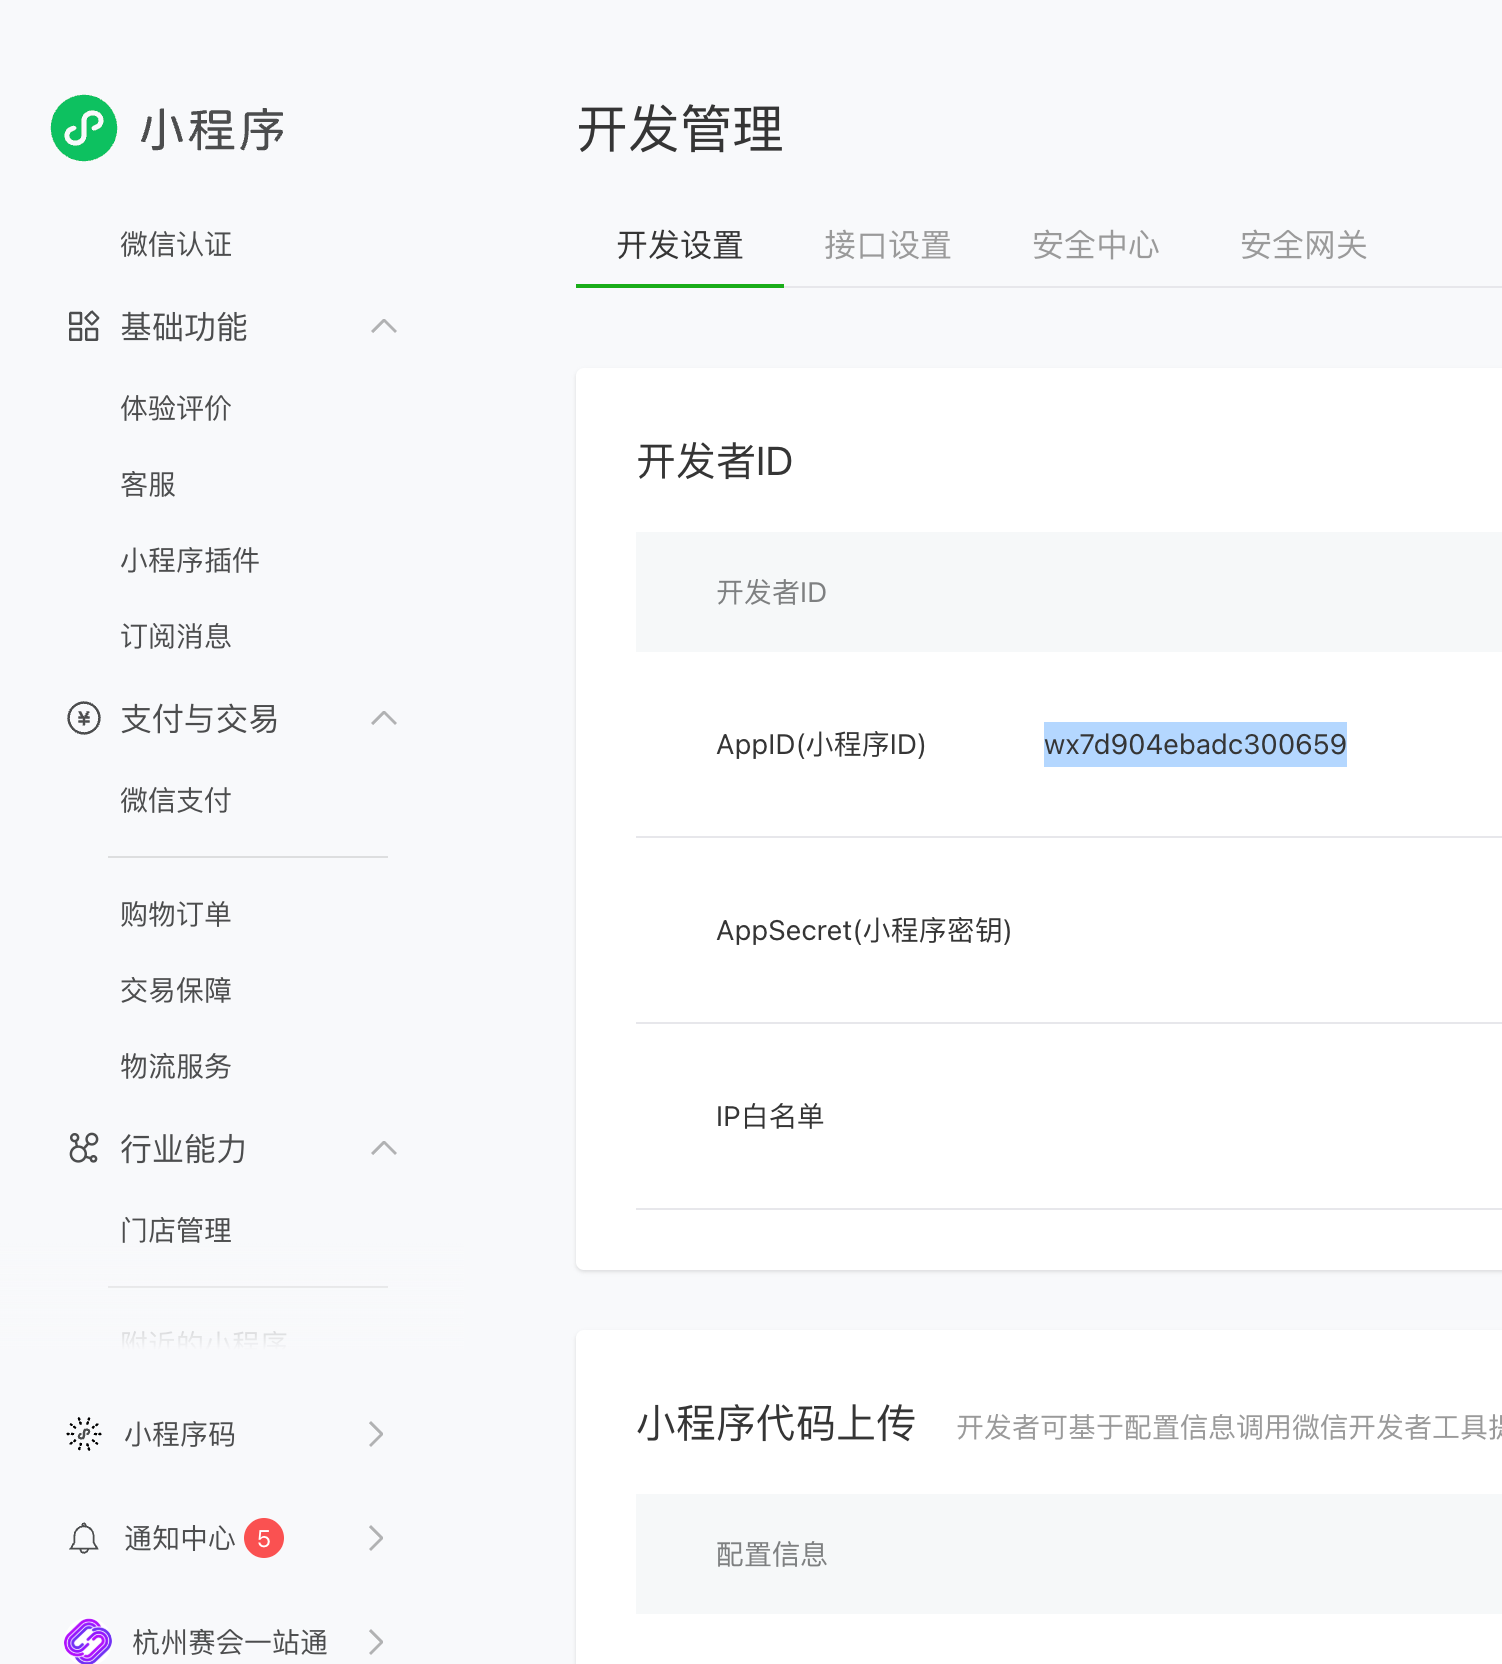Click the 支付与交易 section label

pos(199,718)
